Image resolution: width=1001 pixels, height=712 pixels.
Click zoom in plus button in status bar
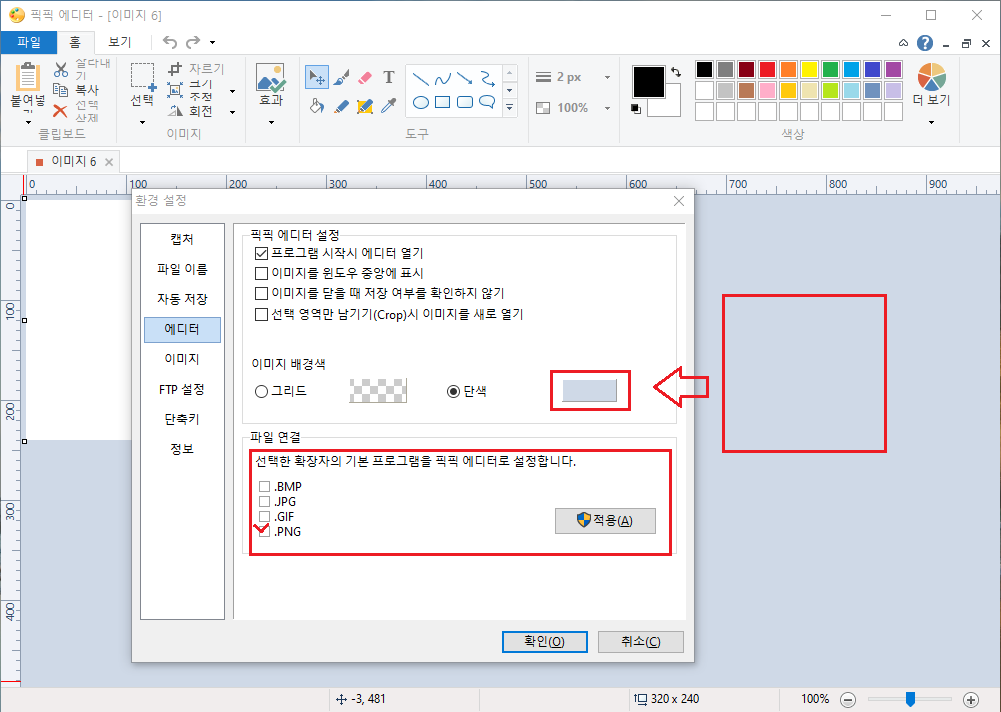pos(970,699)
